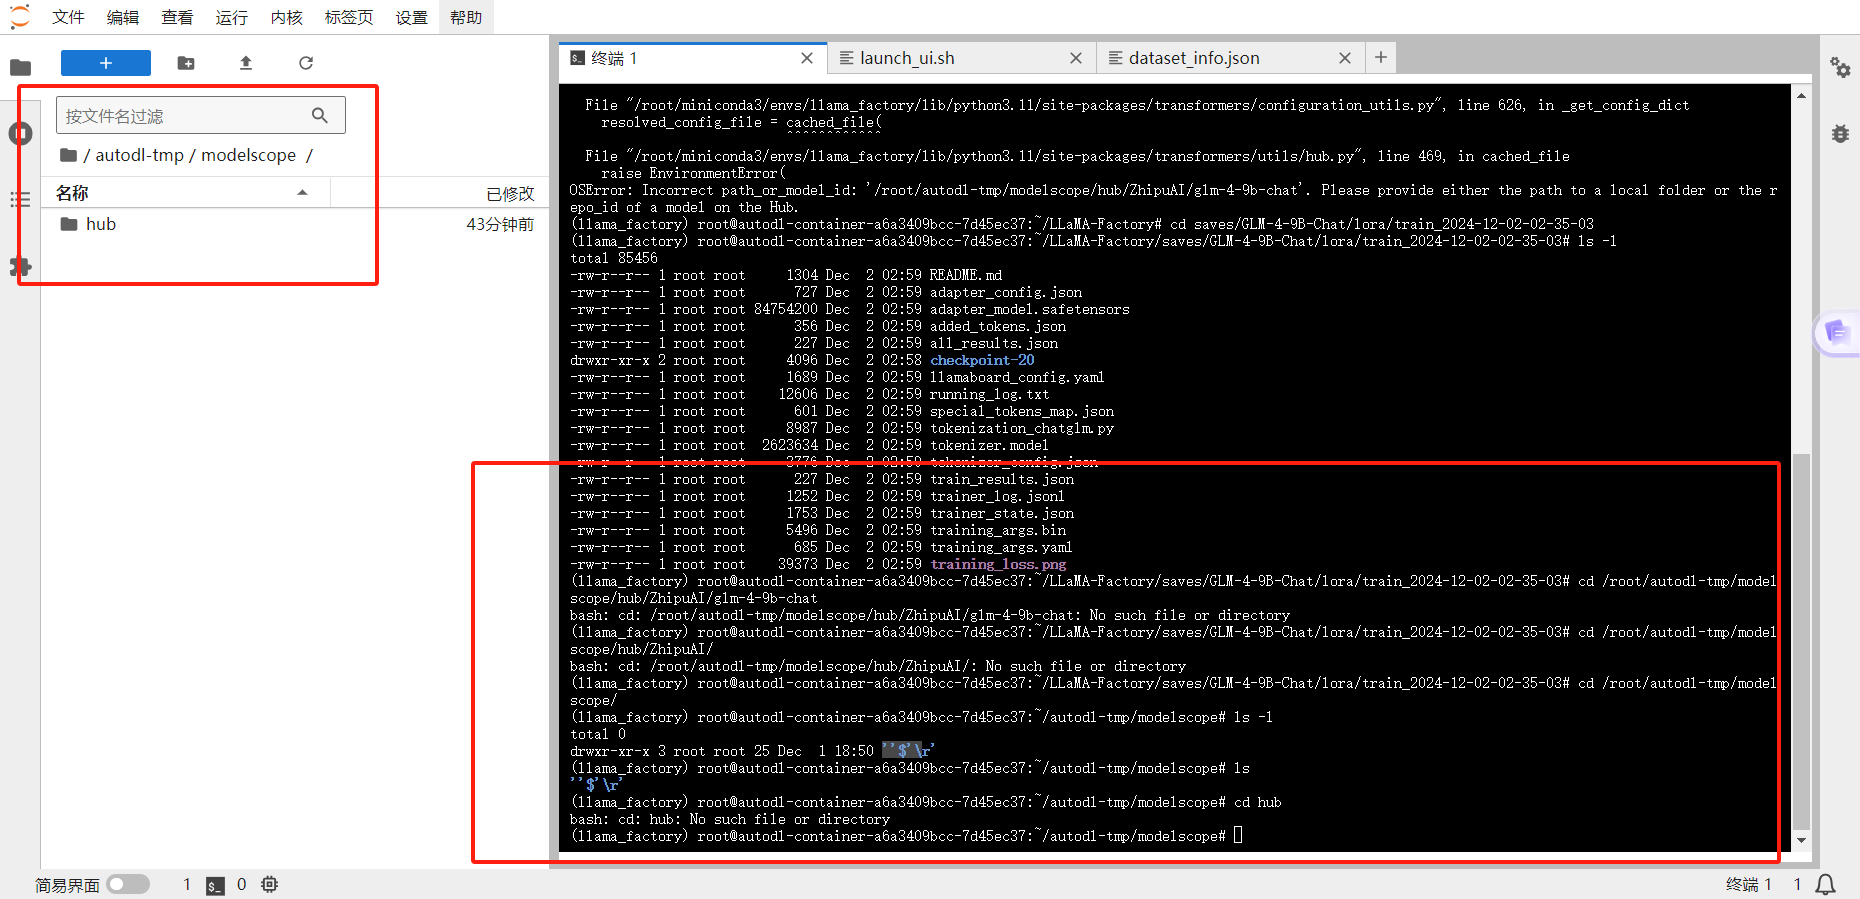Open the property inspector gears icon

coord(1840,67)
